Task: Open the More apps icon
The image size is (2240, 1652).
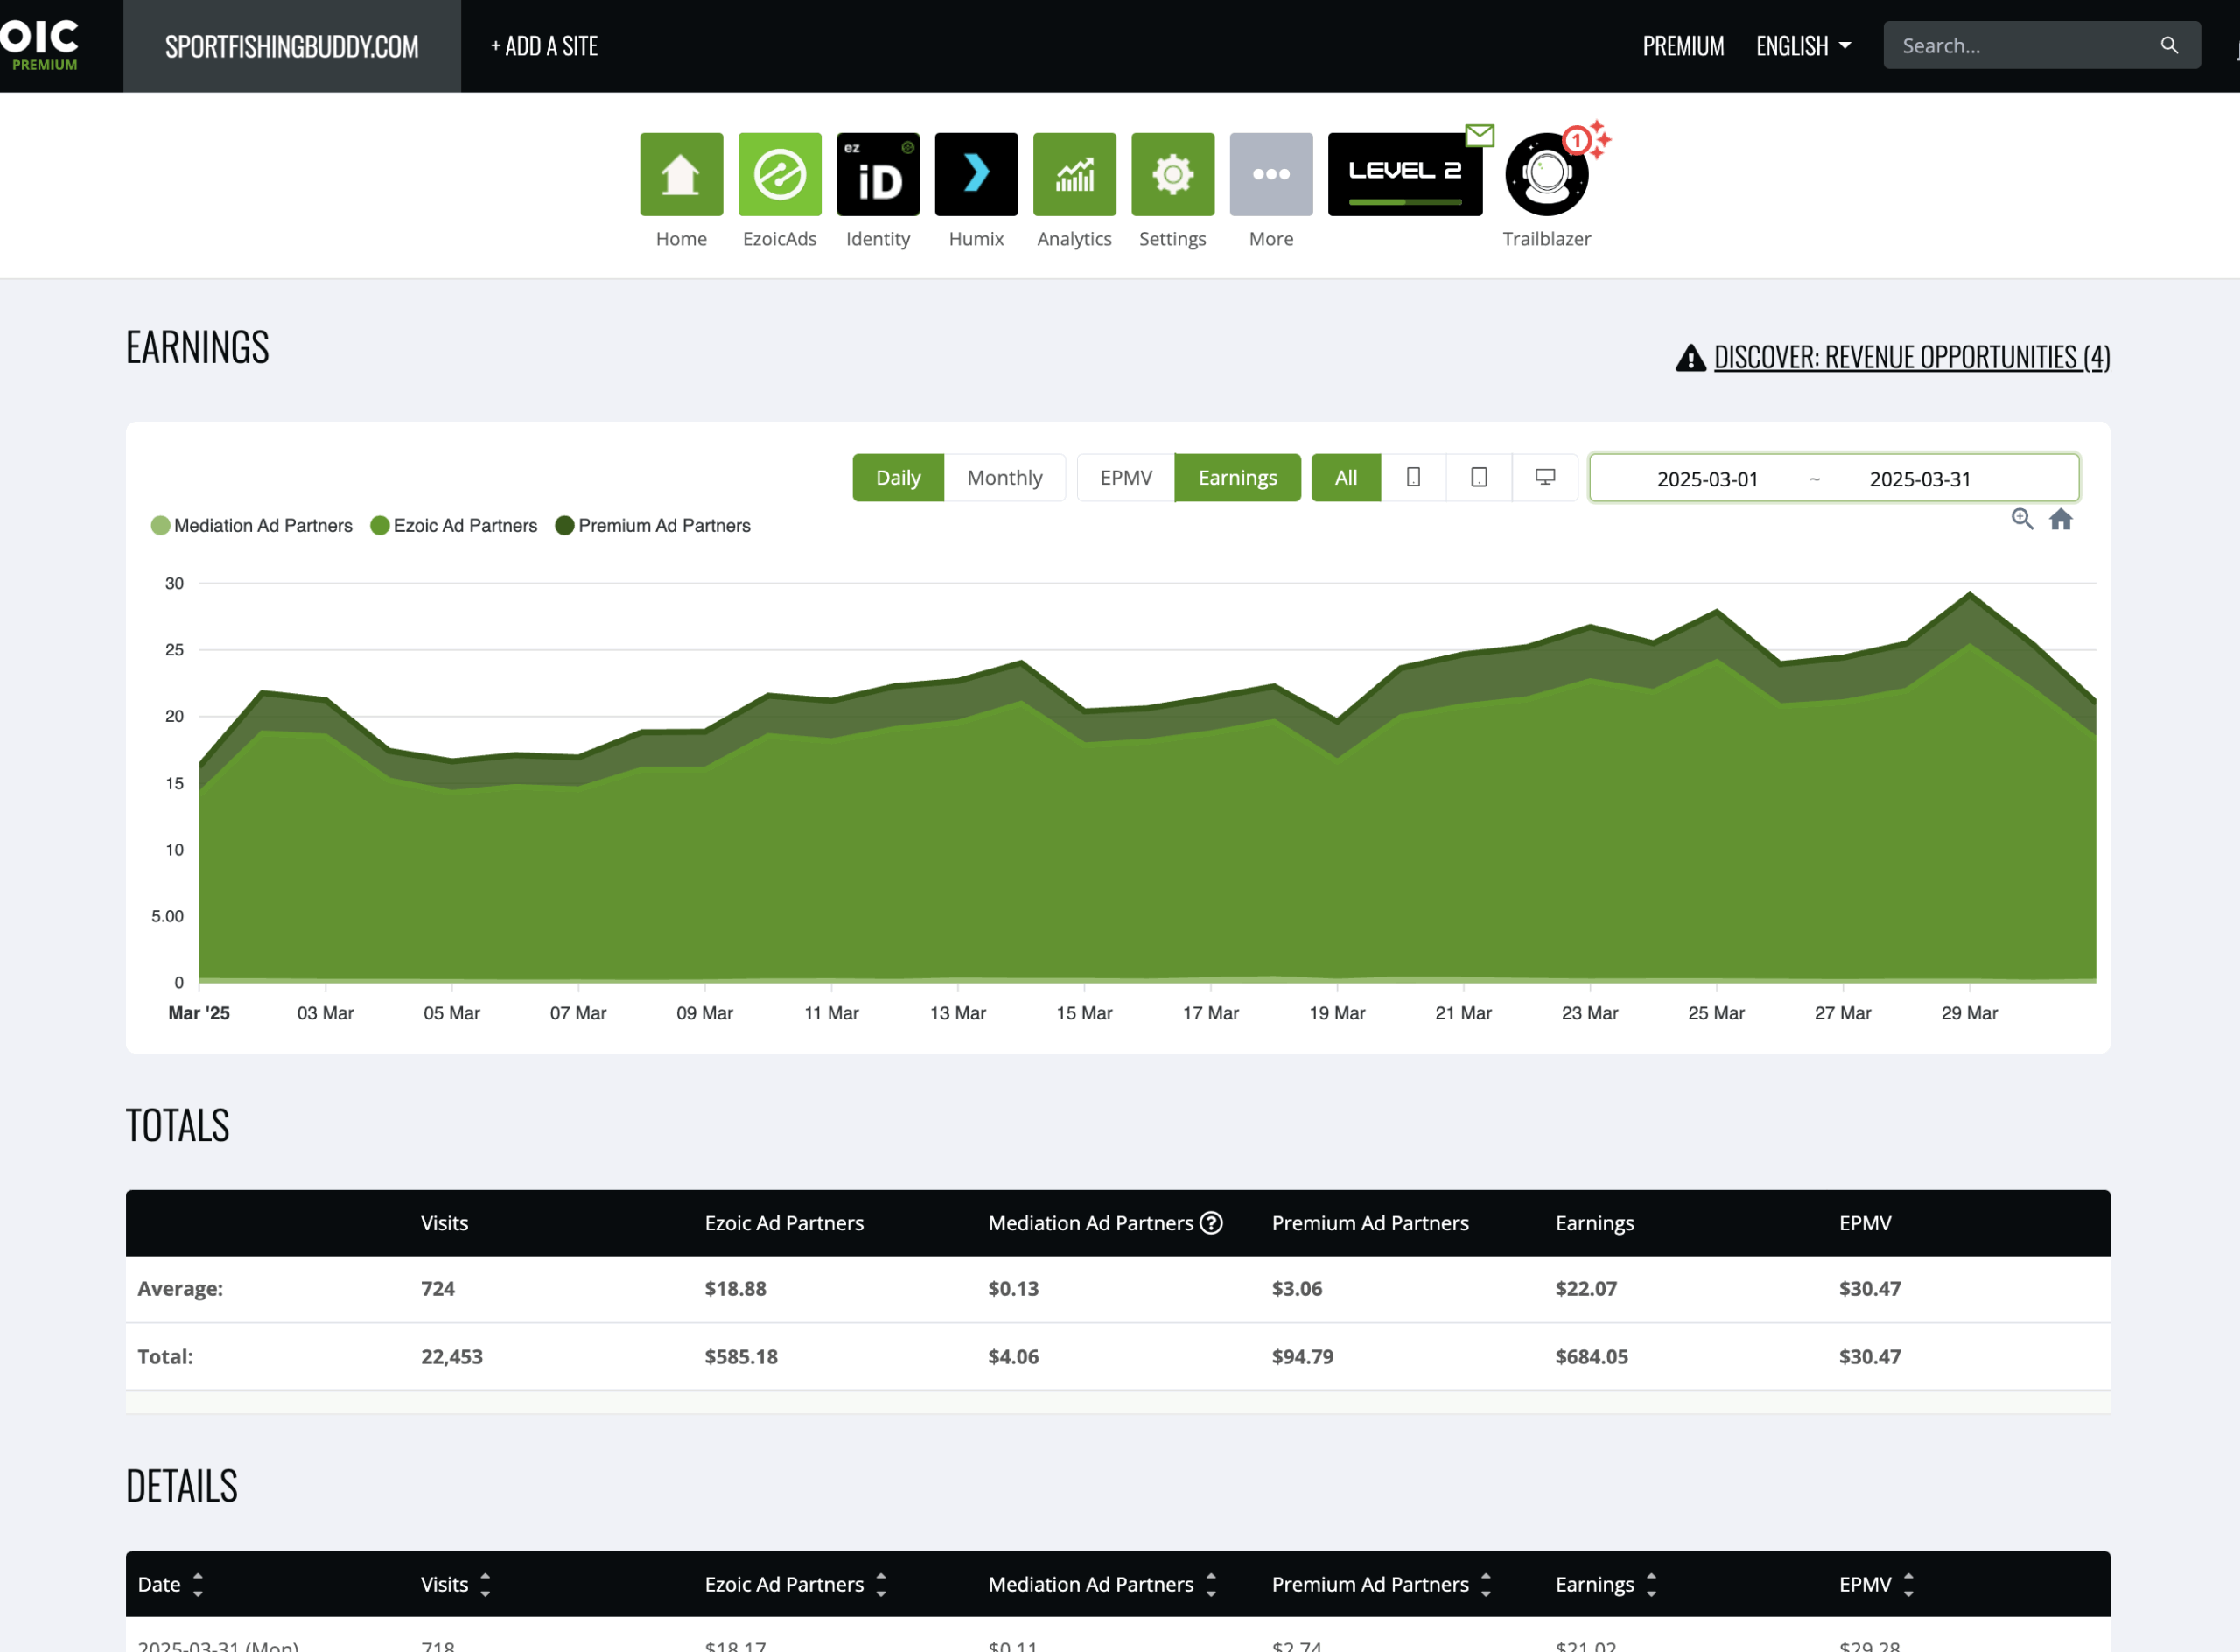Action: coord(1271,174)
